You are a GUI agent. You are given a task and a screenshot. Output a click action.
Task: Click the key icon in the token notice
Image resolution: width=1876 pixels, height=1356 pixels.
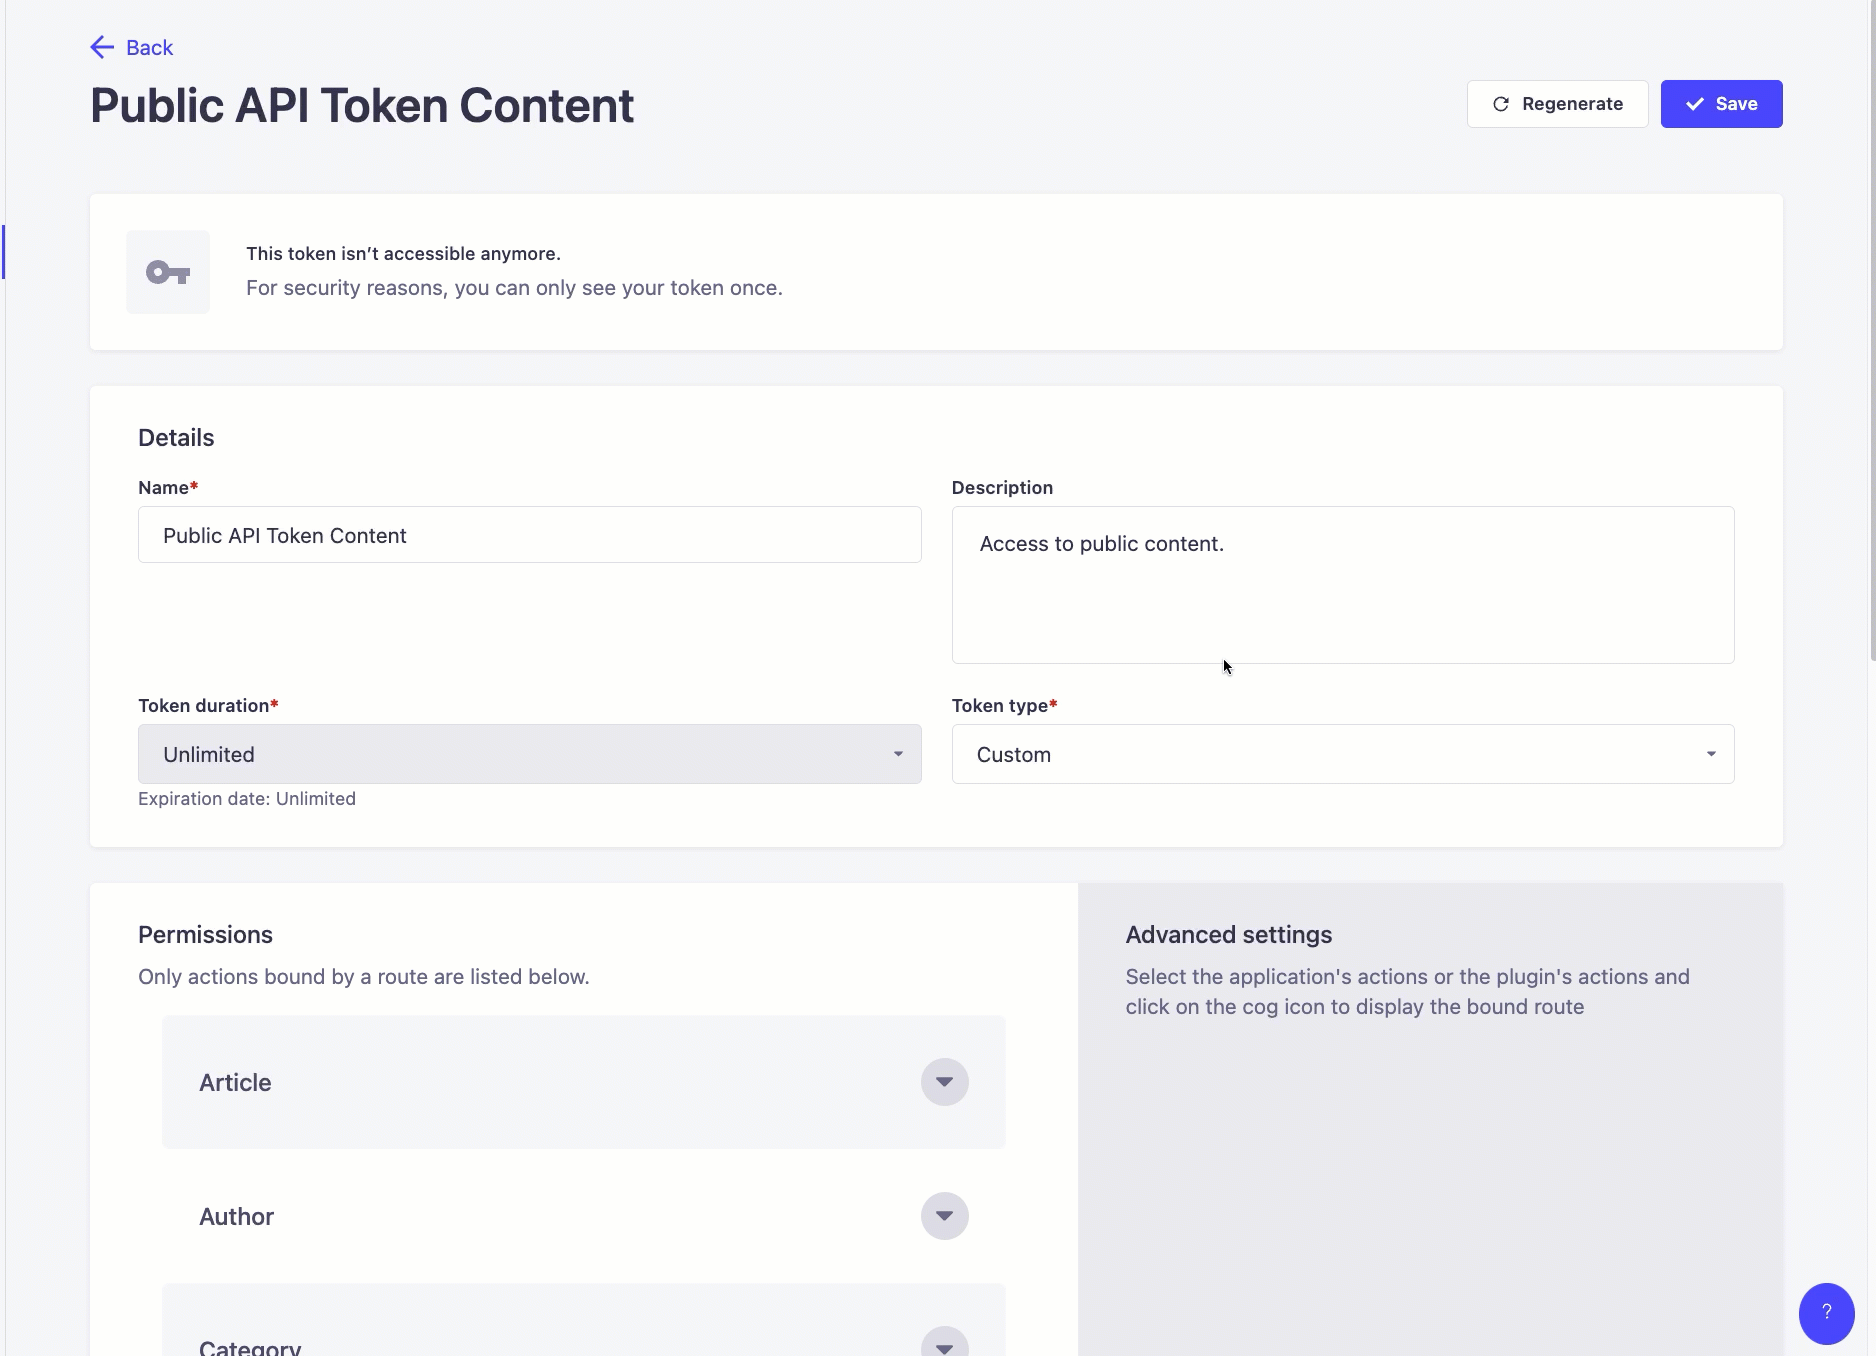[168, 272]
